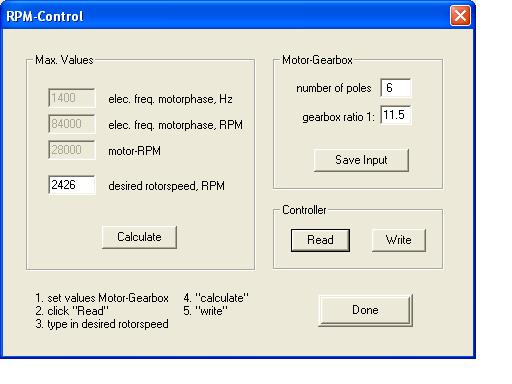Select the gearbox ratio input field

[x=396, y=115]
